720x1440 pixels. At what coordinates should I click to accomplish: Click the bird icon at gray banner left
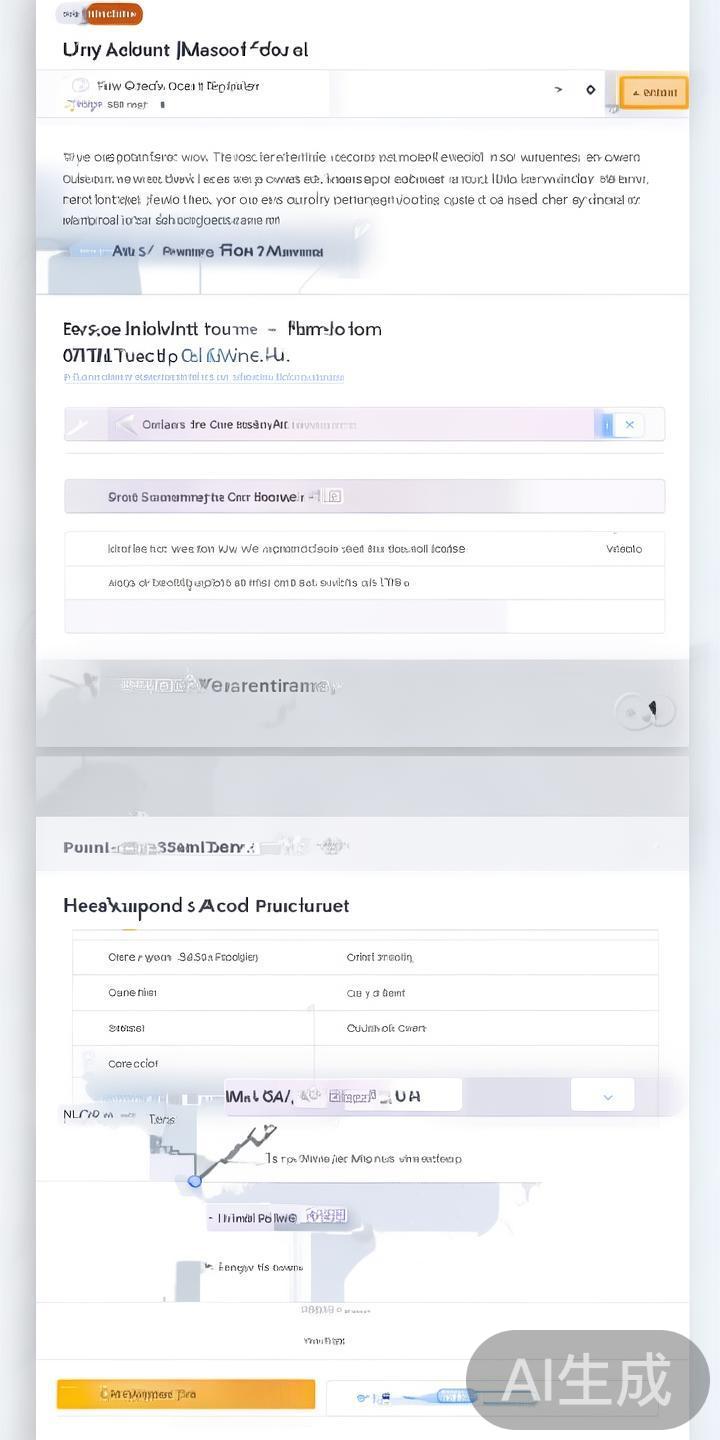point(75,683)
